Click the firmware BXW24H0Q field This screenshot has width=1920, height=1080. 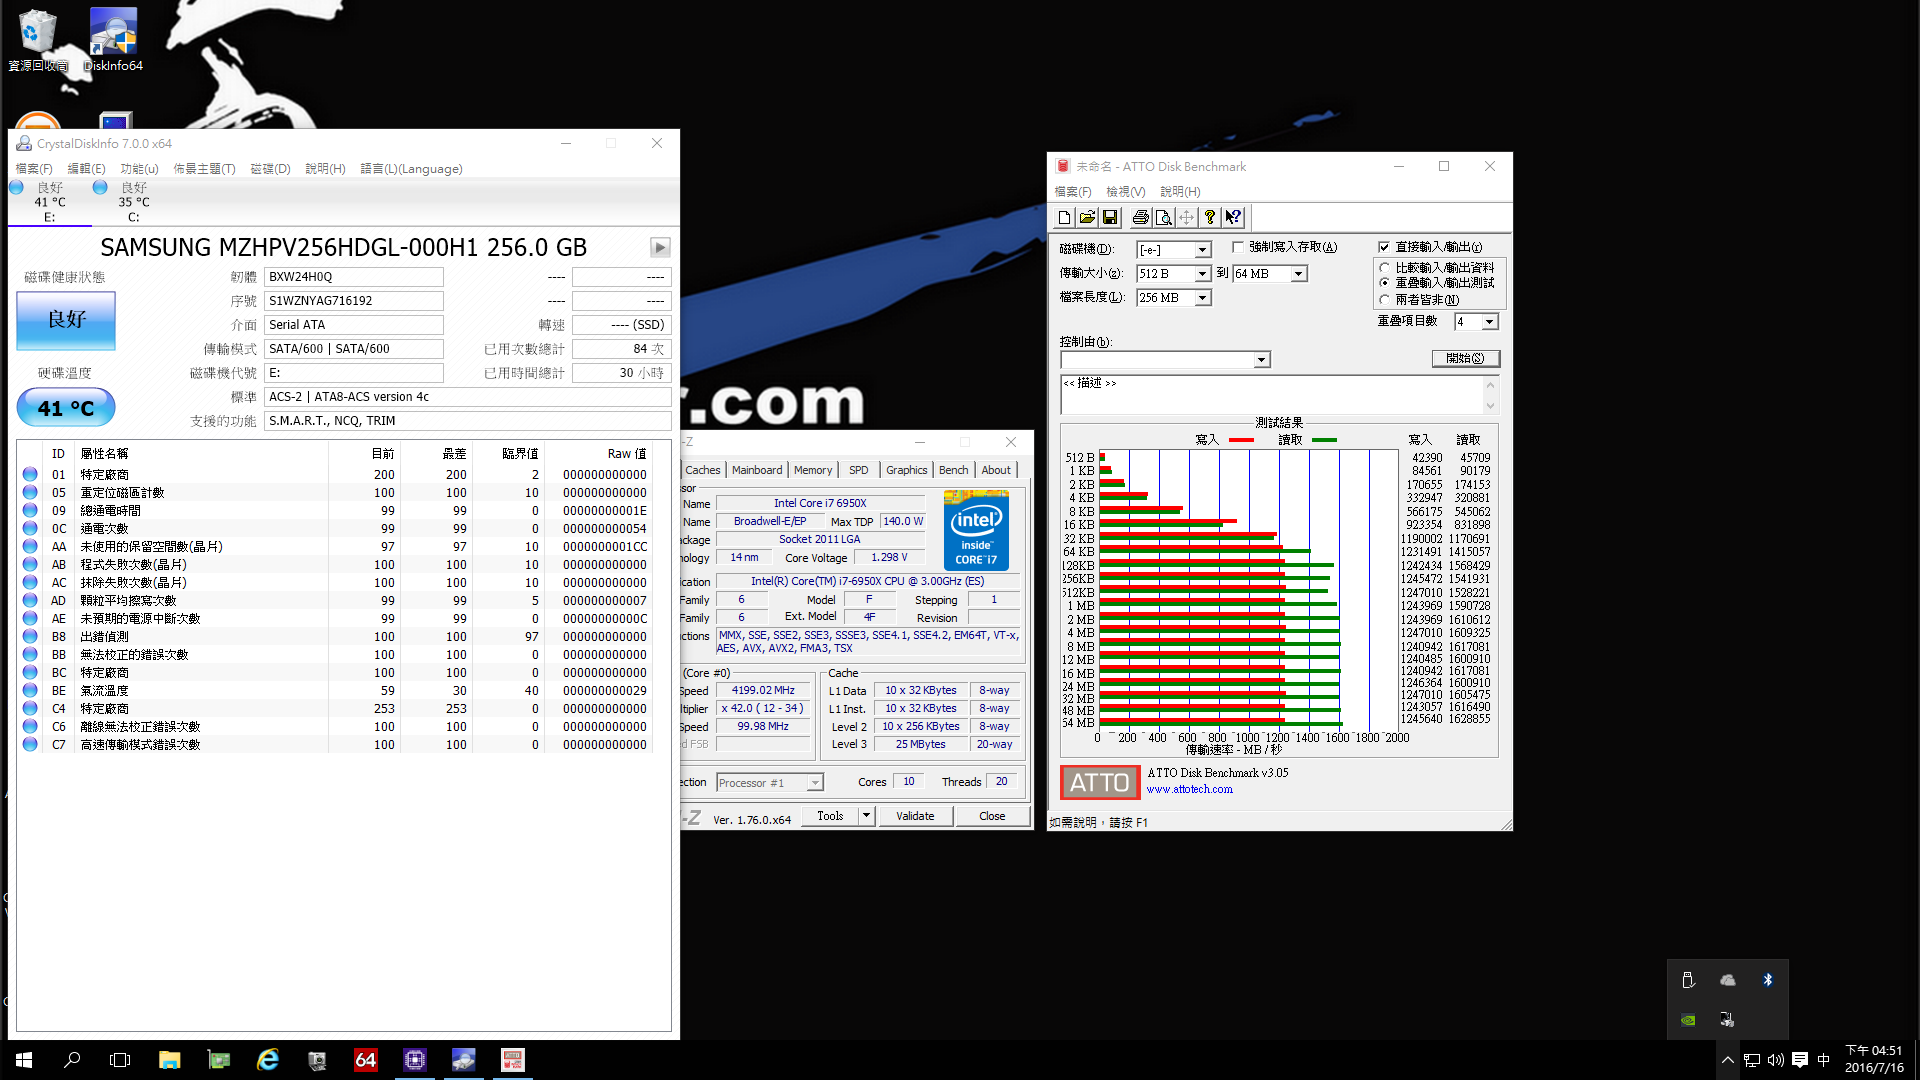click(354, 277)
